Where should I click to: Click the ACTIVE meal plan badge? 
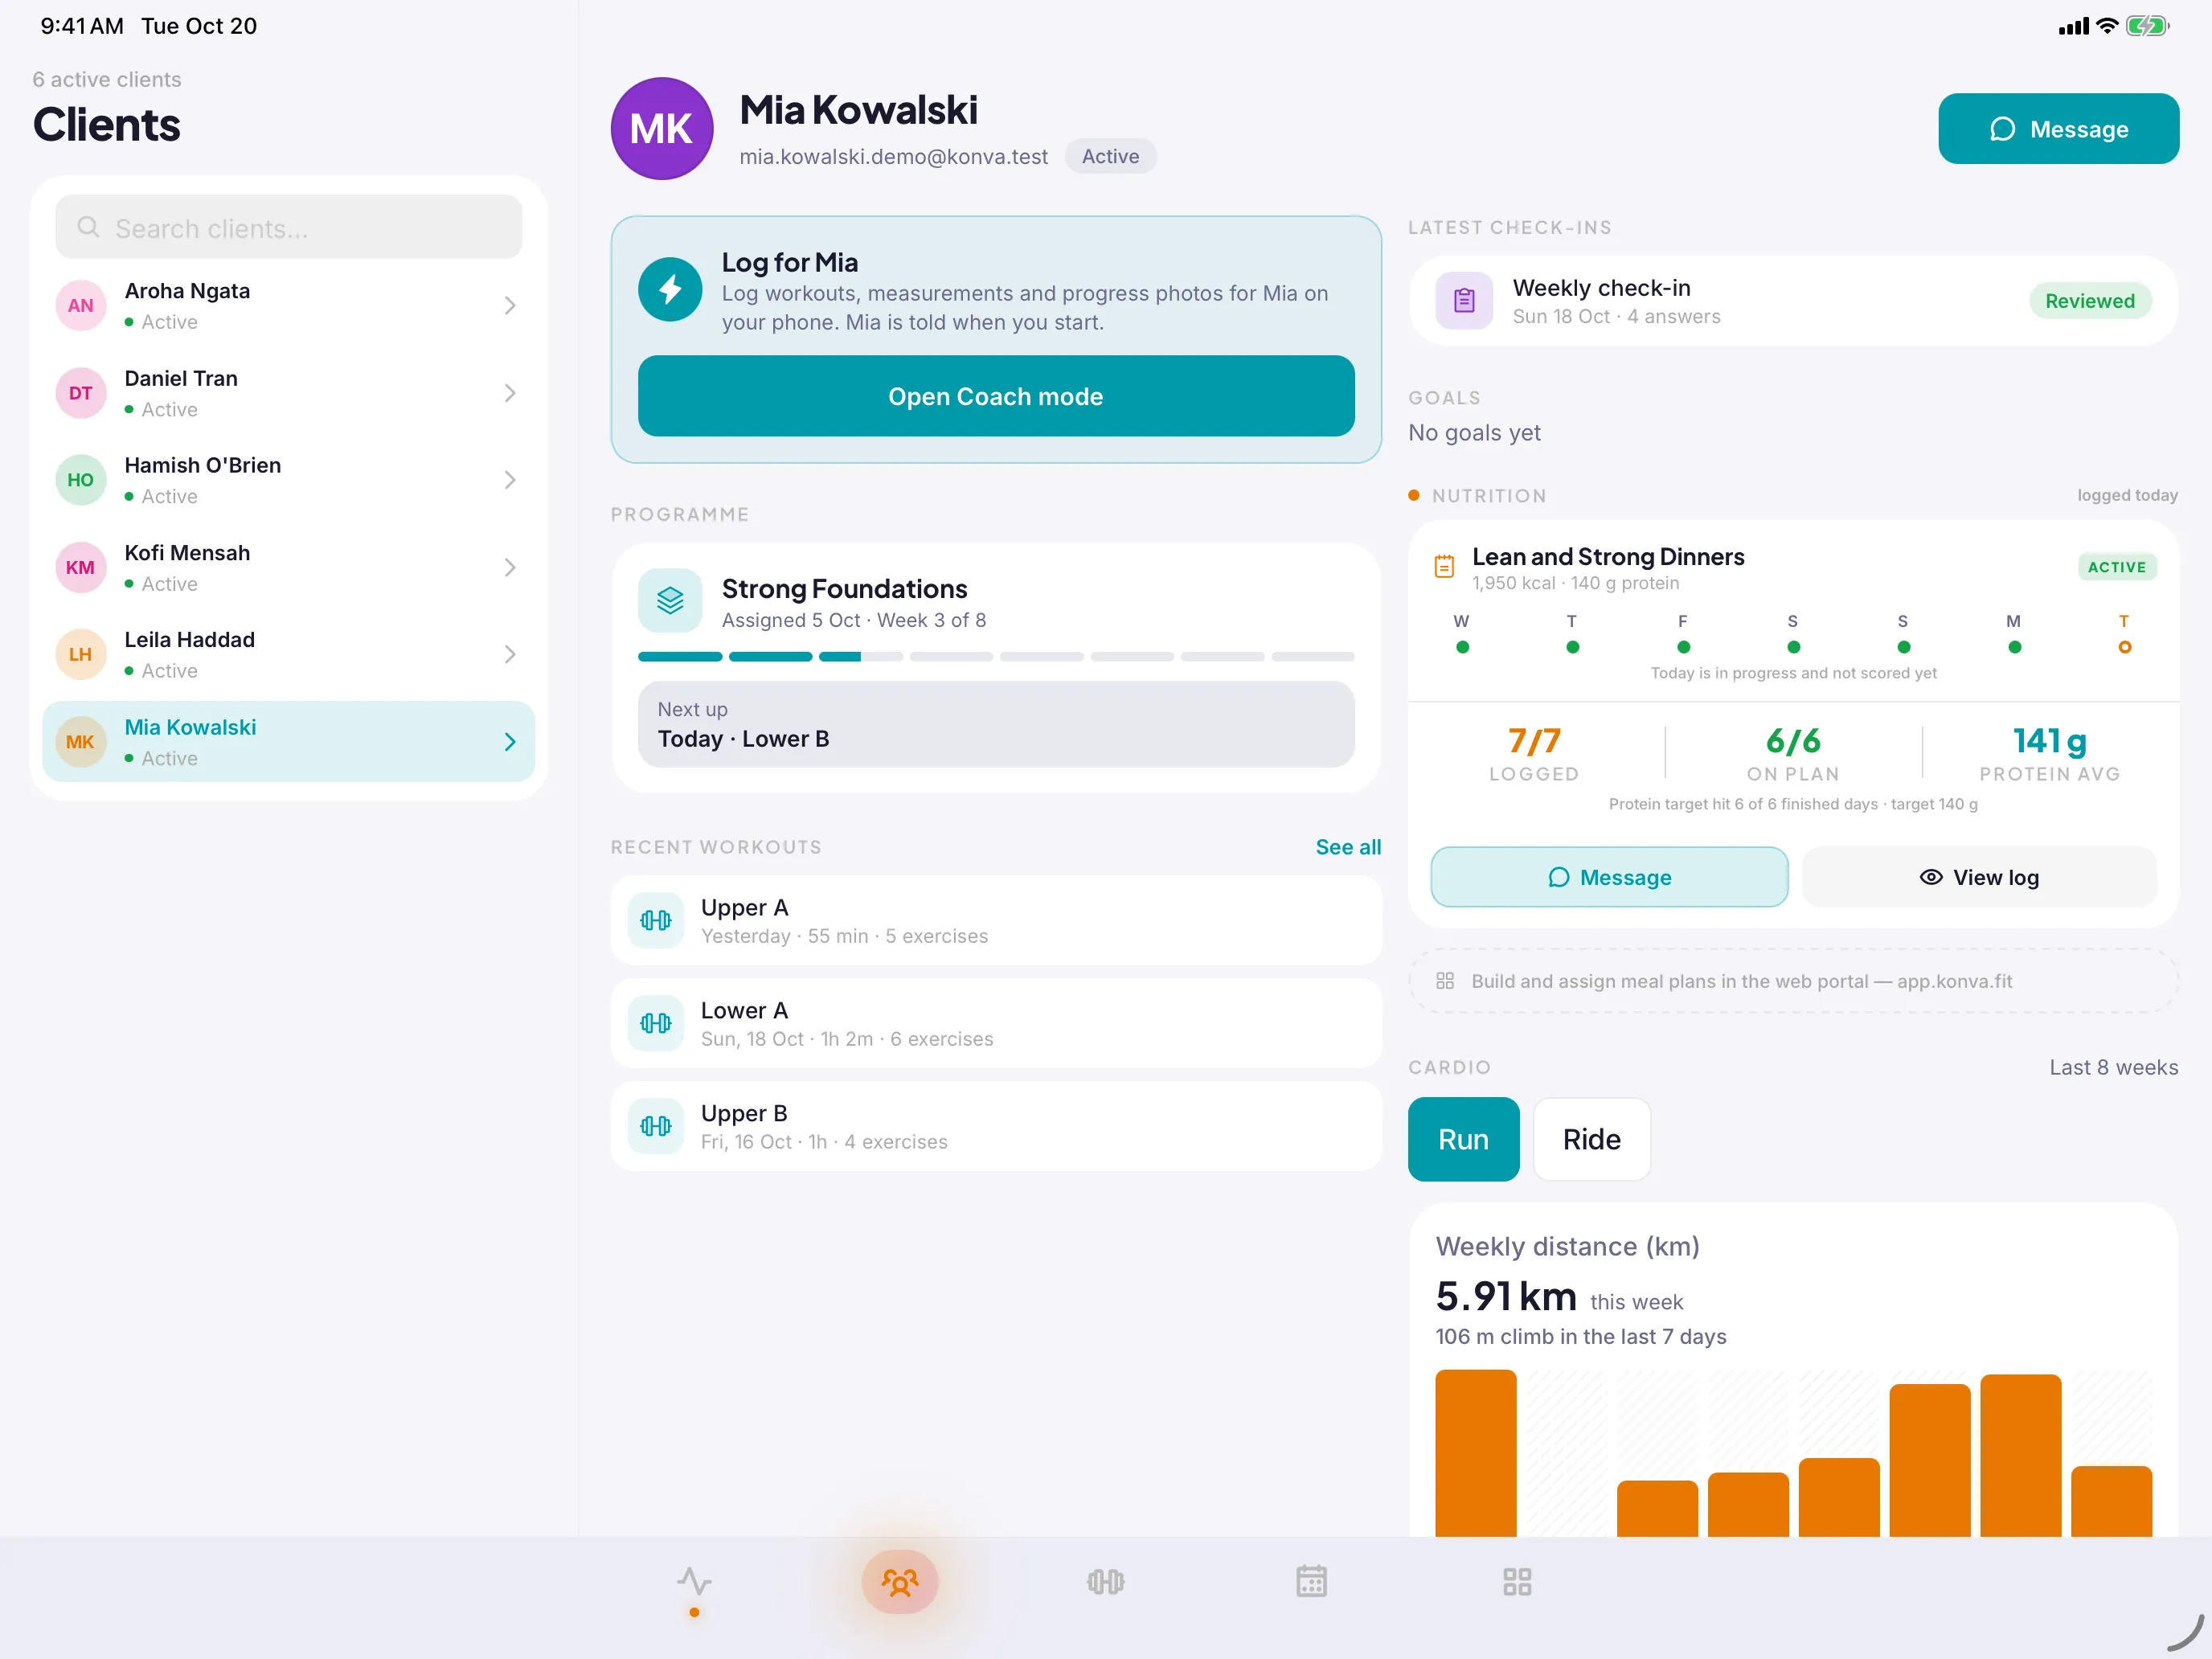click(2116, 567)
